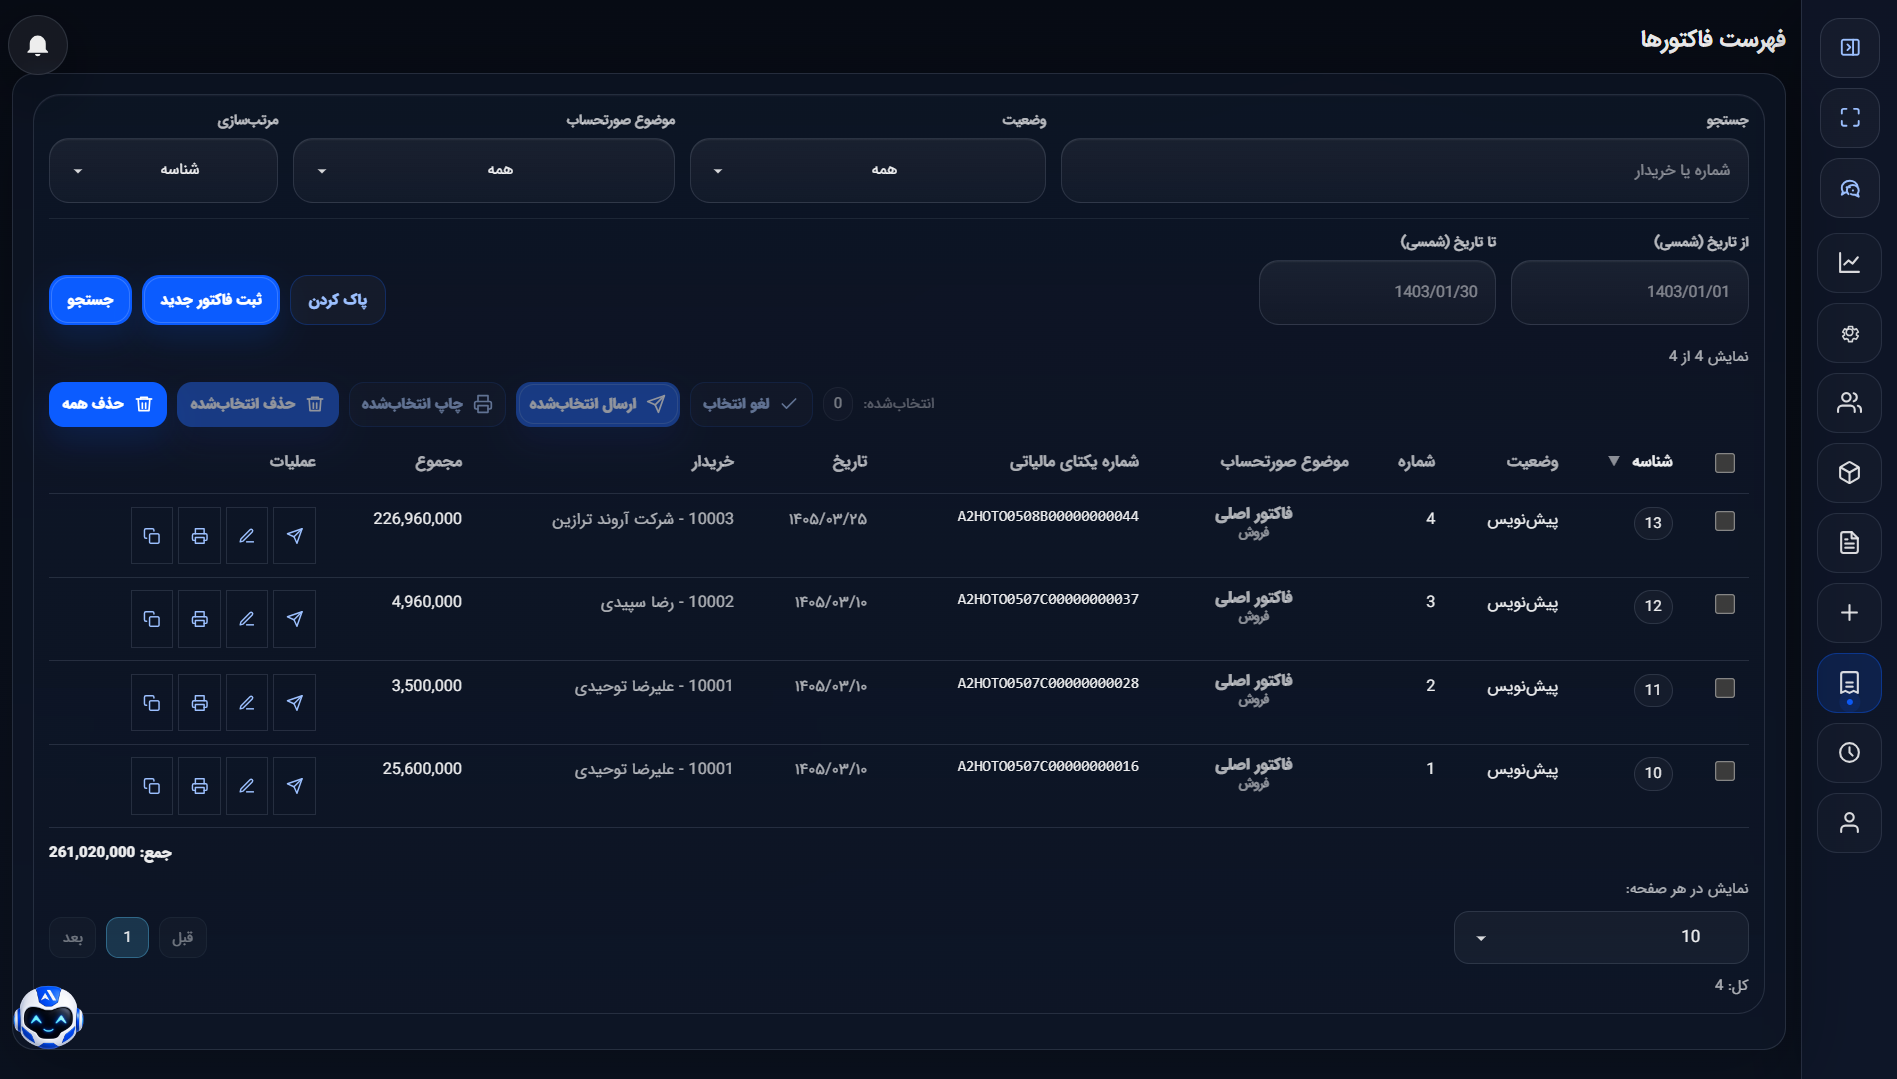This screenshot has height=1079, width=1897.
Task: Click چاپ انتخاب‌شده print button
Action: [x=427, y=404]
